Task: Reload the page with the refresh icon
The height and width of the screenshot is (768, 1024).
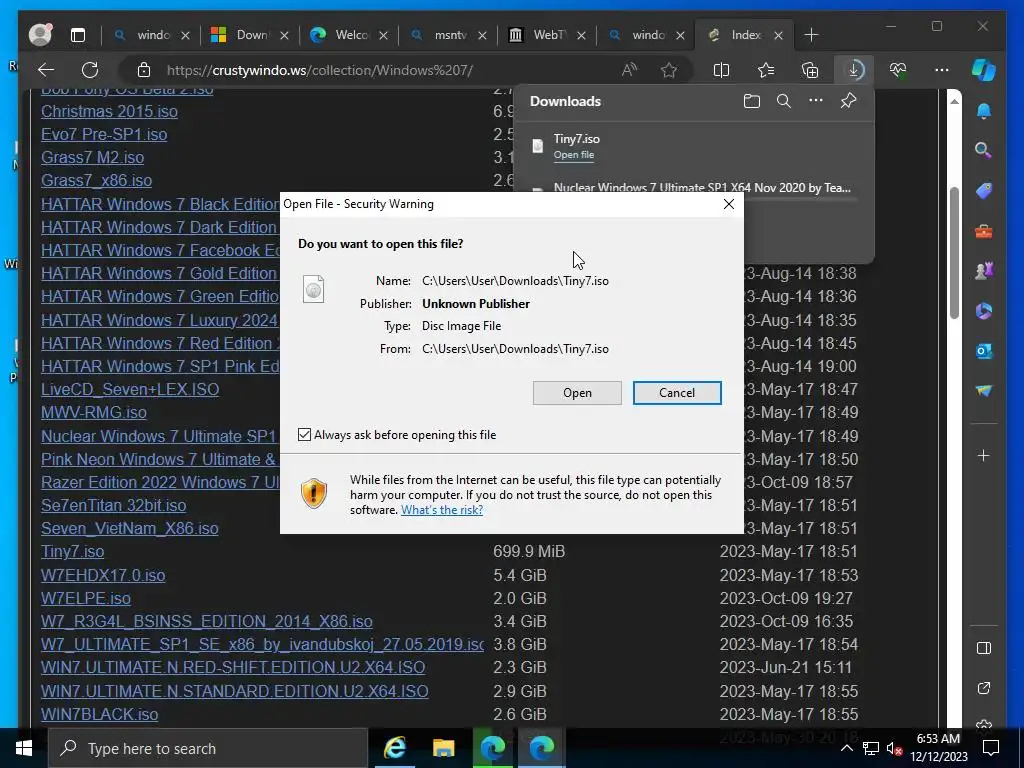Action: click(90, 70)
